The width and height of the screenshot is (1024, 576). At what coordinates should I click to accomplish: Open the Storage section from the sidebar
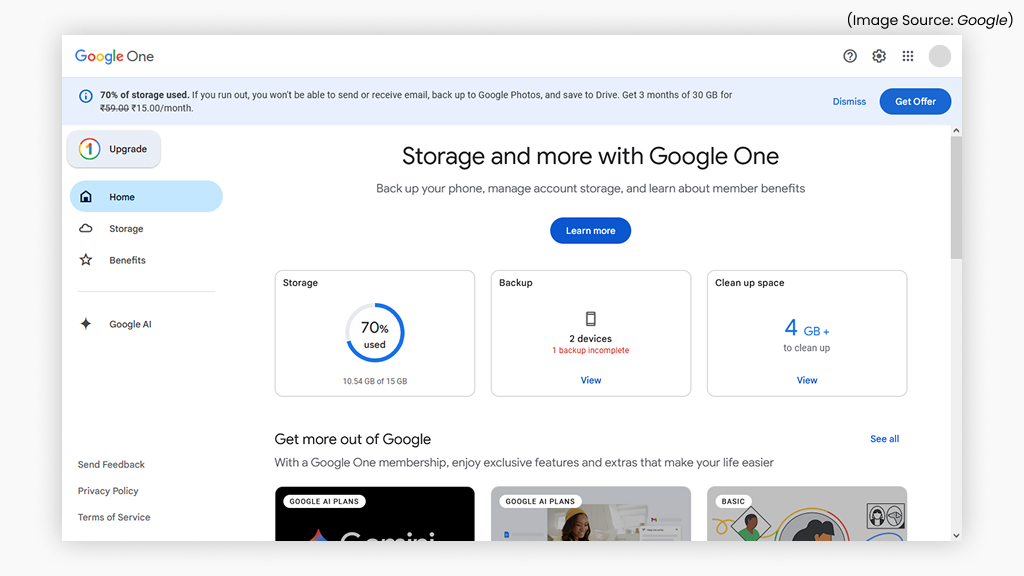click(x=126, y=228)
